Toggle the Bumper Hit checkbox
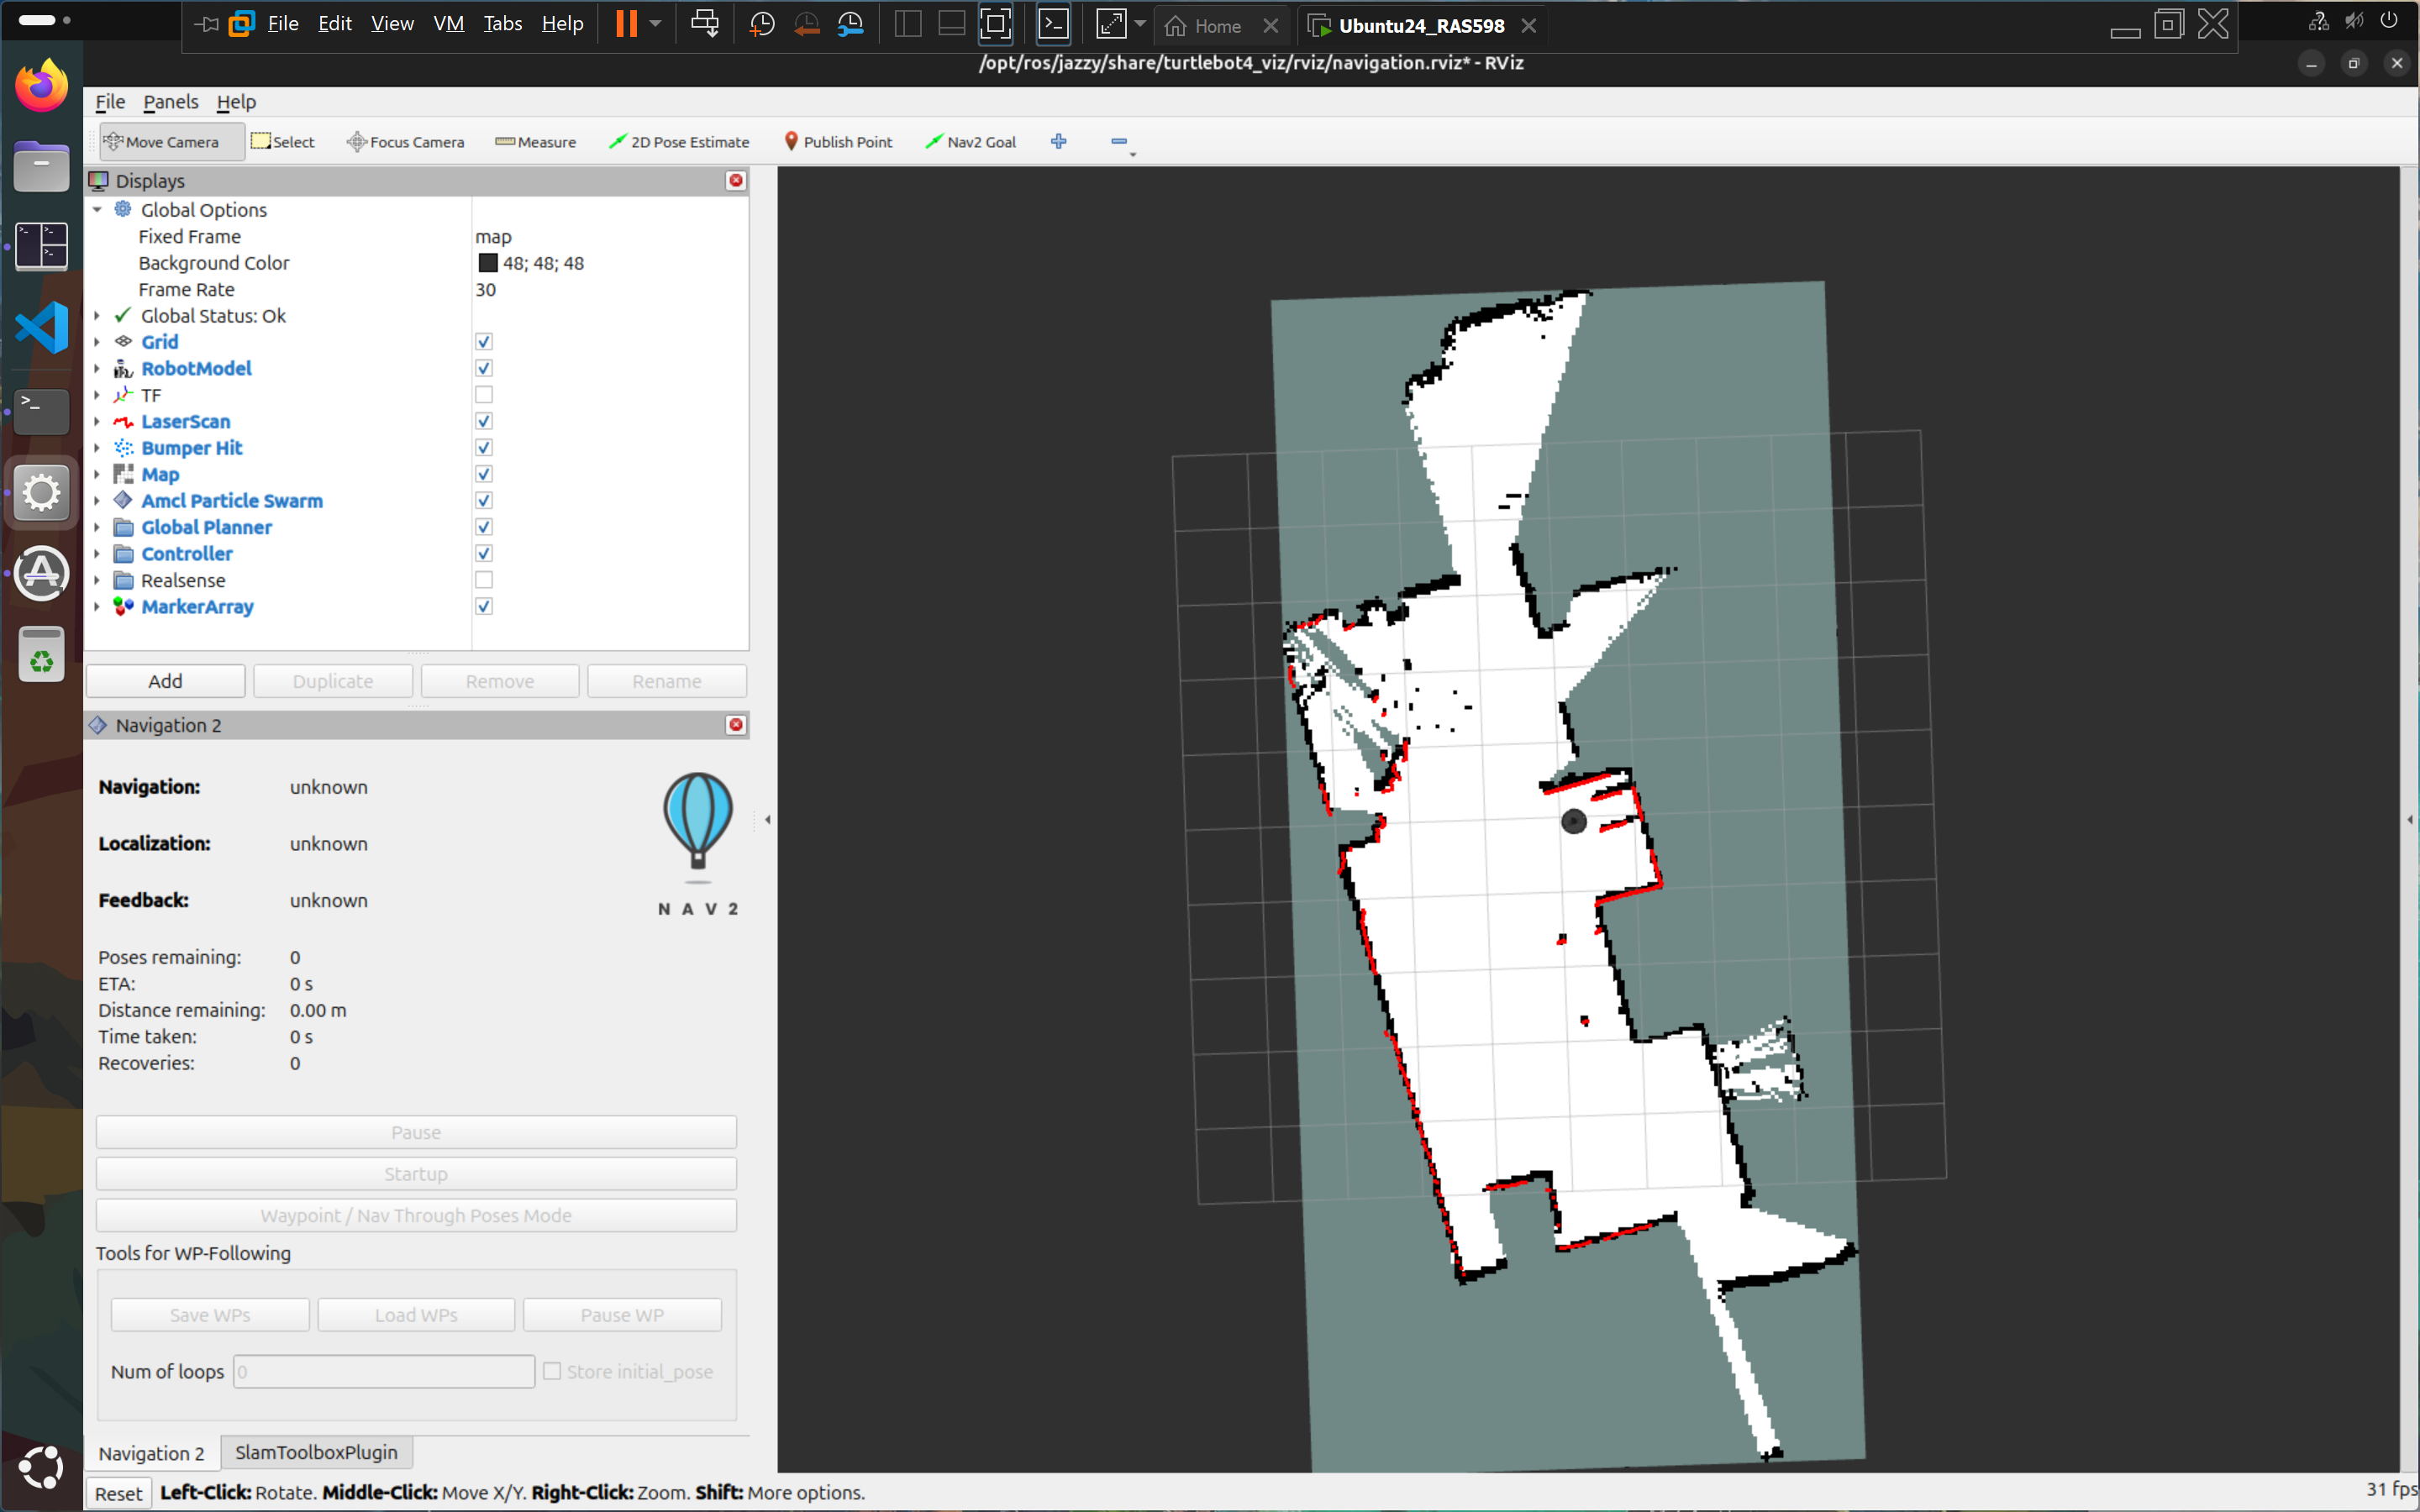 click(484, 448)
